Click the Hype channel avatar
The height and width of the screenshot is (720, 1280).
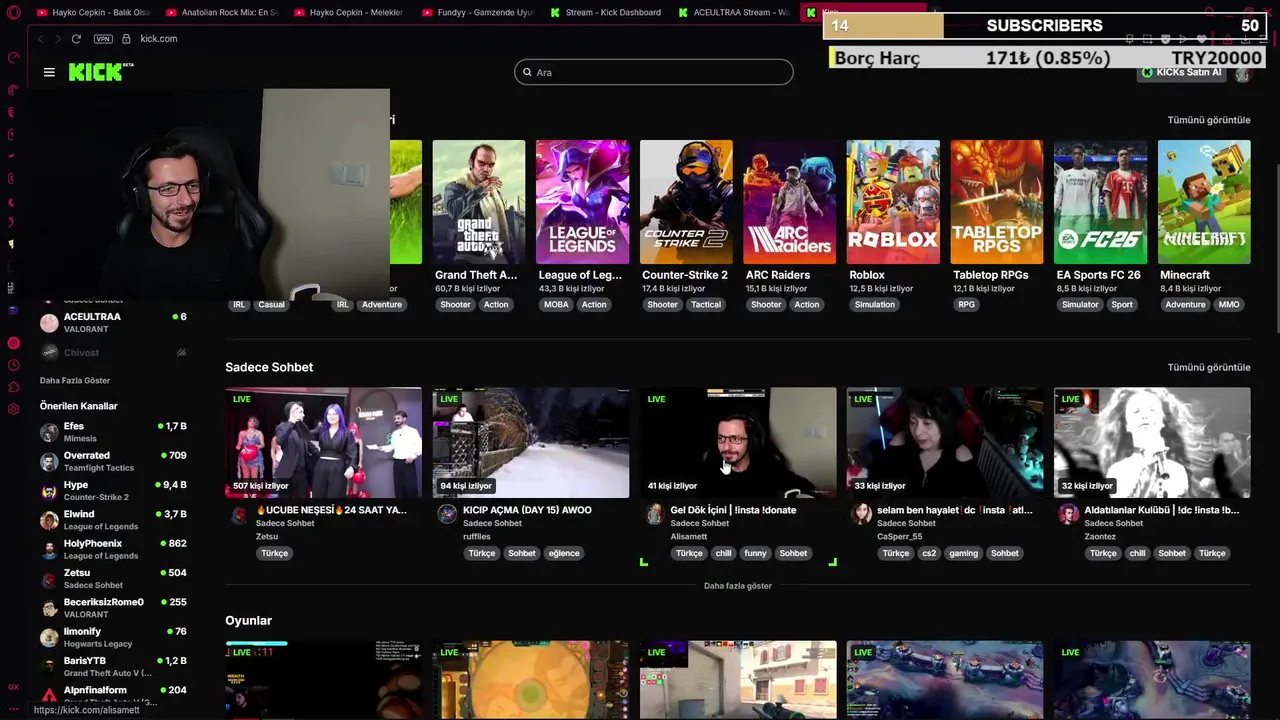pyautogui.click(x=49, y=491)
